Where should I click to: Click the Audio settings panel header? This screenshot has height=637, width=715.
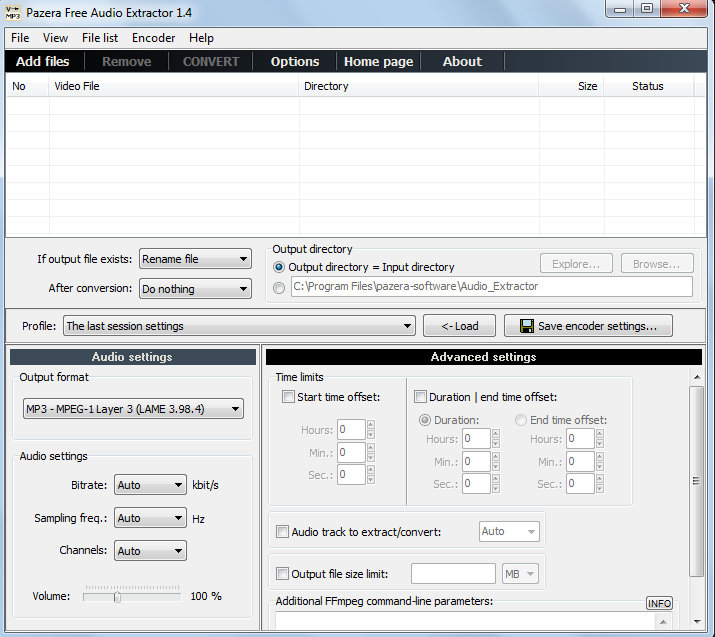[133, 357]
